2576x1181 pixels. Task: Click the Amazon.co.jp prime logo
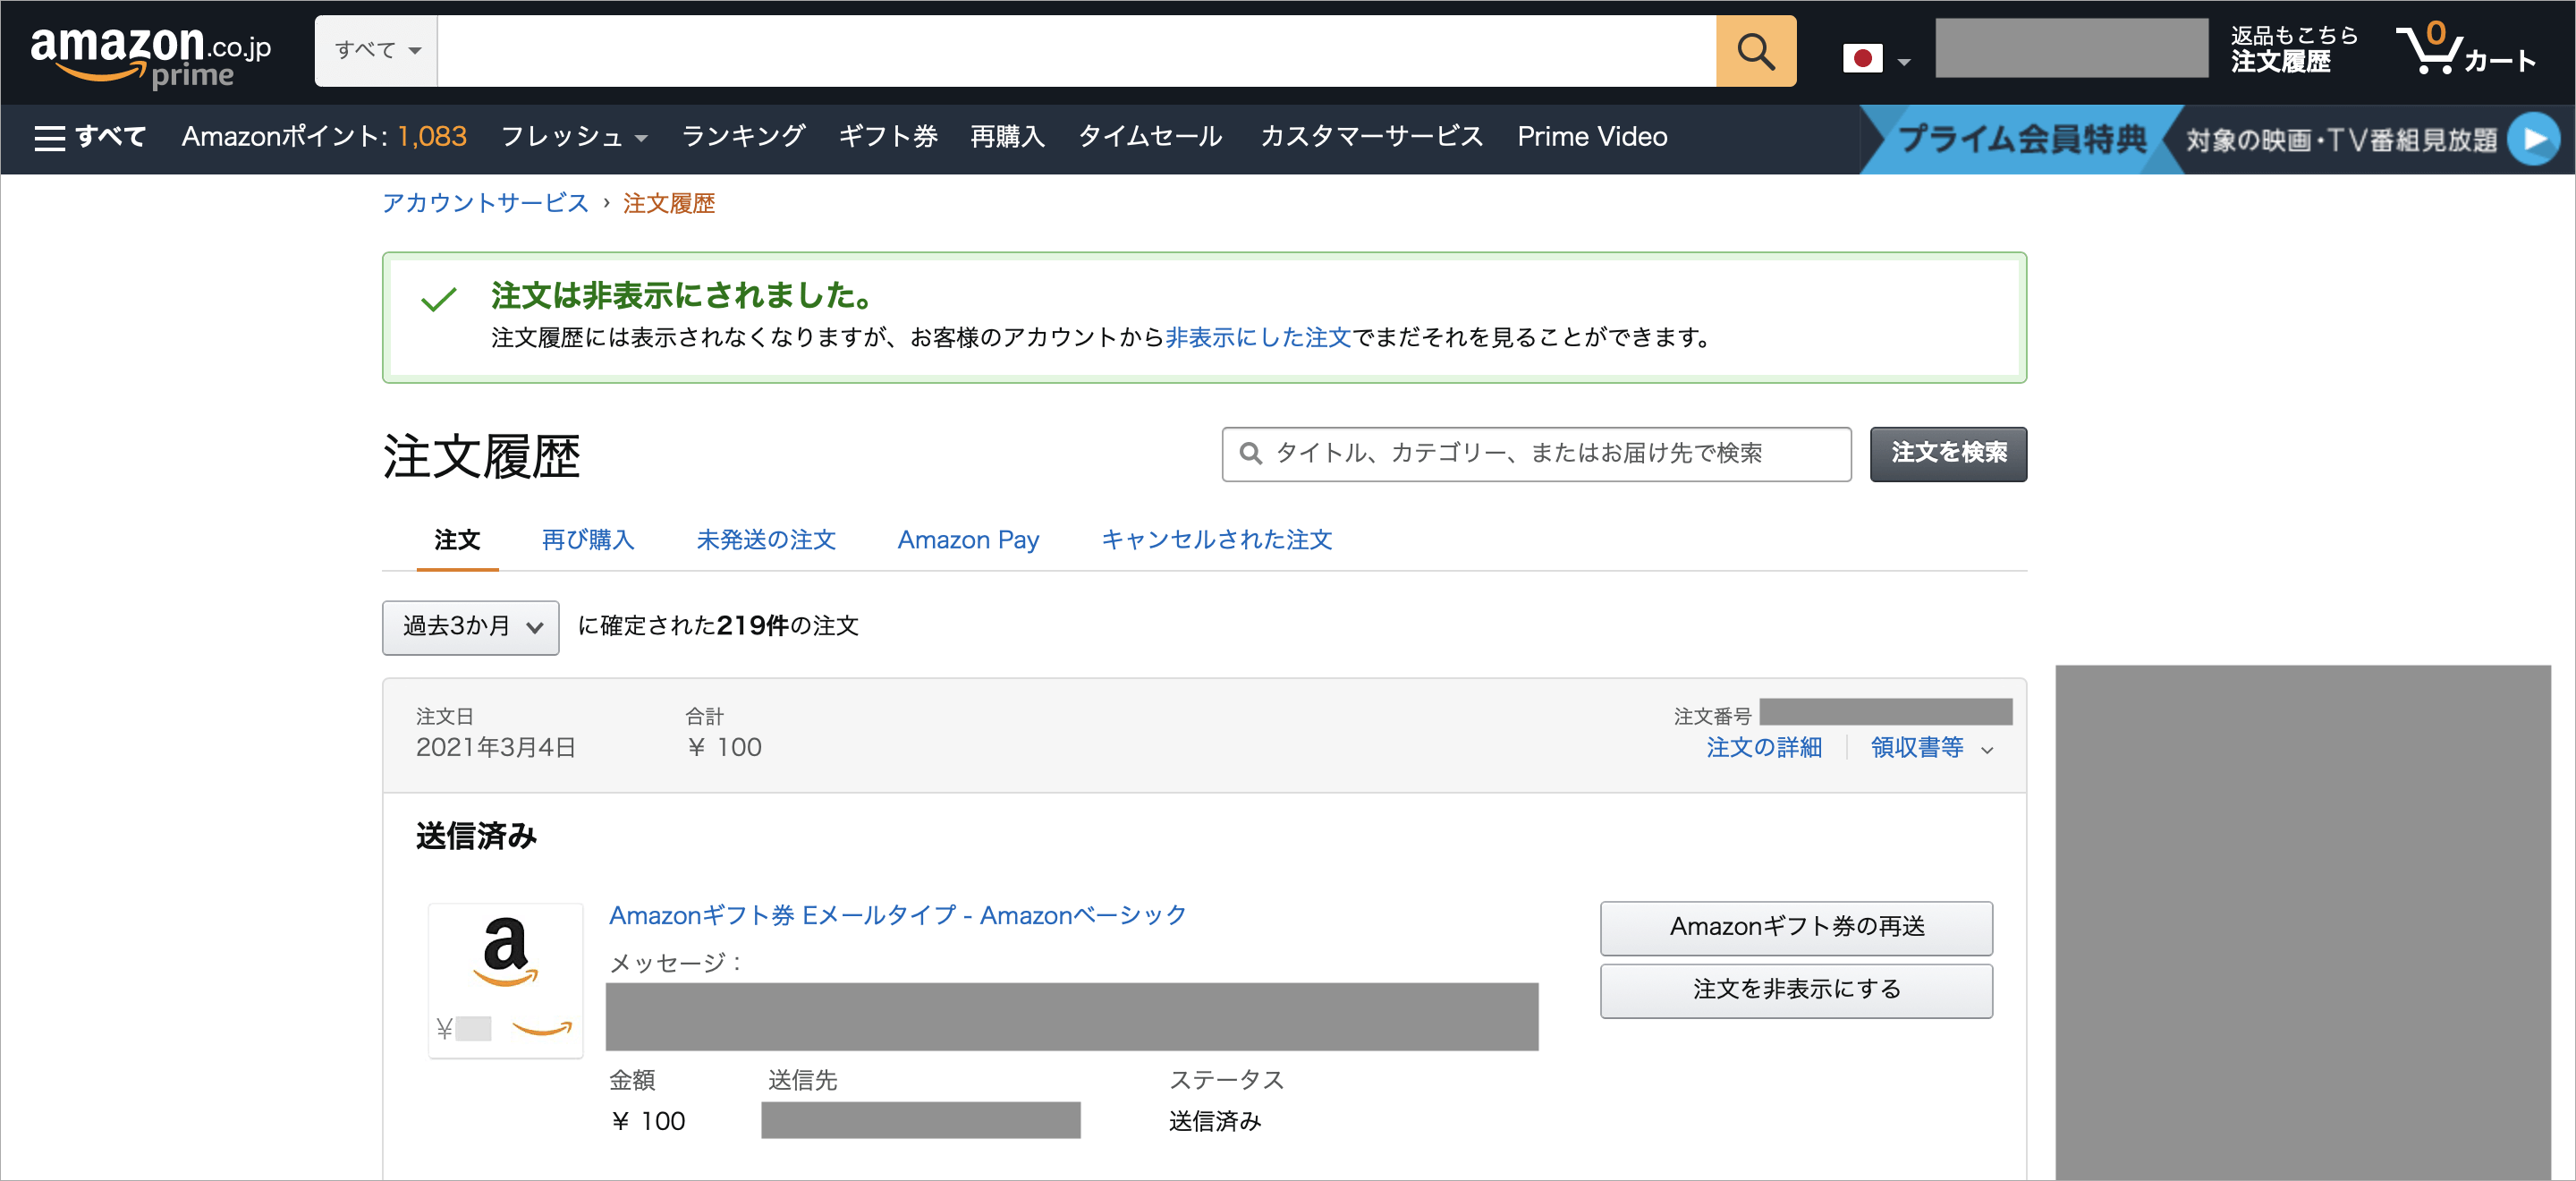coord(150,57)
